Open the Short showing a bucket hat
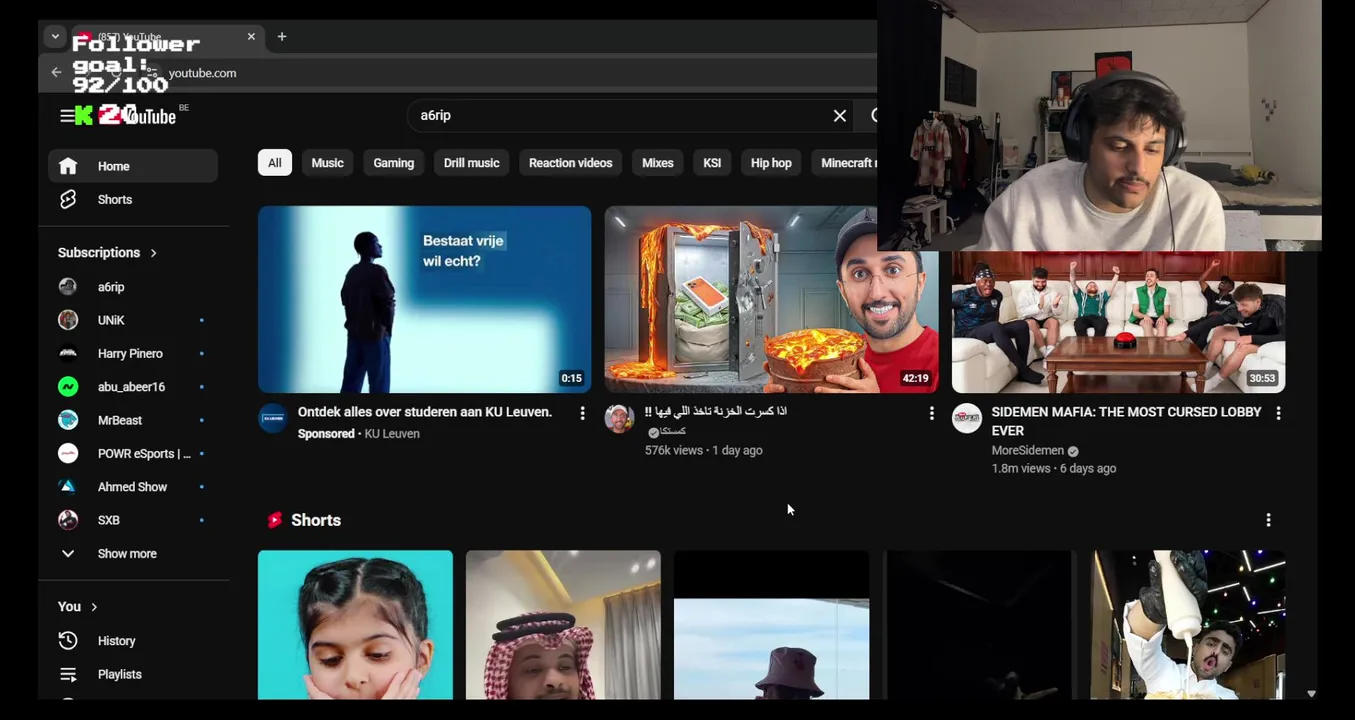 point(771,625)
